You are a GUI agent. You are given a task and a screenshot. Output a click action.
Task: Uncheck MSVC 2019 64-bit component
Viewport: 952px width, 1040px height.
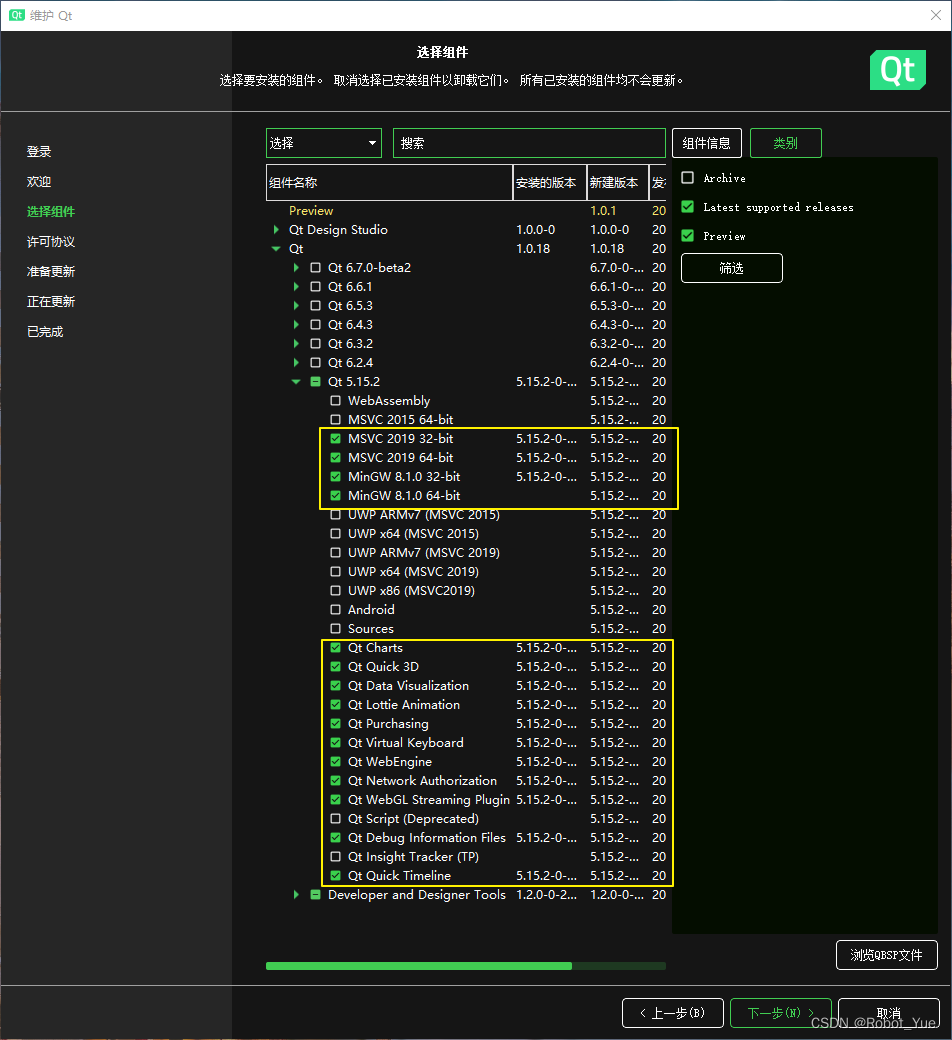click(x=336, y=458)
